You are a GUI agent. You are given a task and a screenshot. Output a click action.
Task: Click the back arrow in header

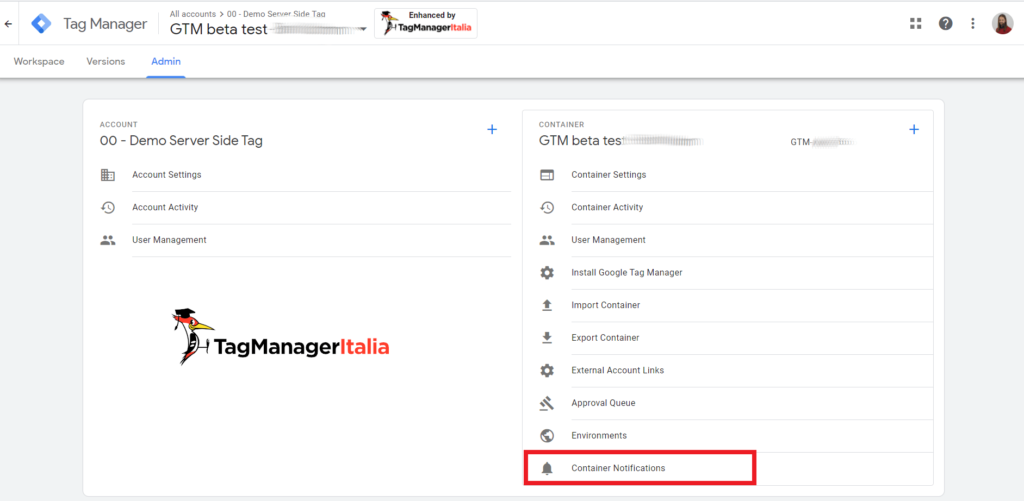tap(8, 24)
